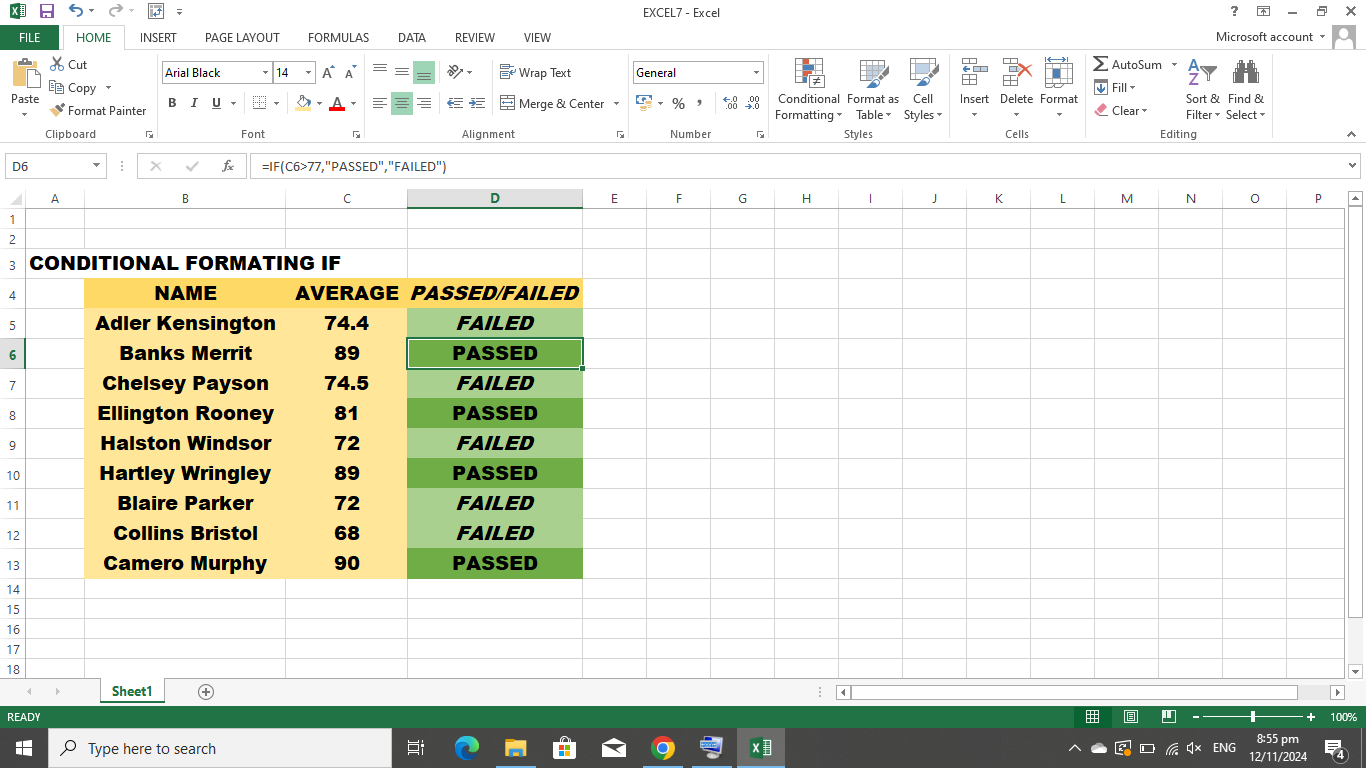Open Format as Table gallery
This screenshot has width=1366, height=768.
(873, 90)
